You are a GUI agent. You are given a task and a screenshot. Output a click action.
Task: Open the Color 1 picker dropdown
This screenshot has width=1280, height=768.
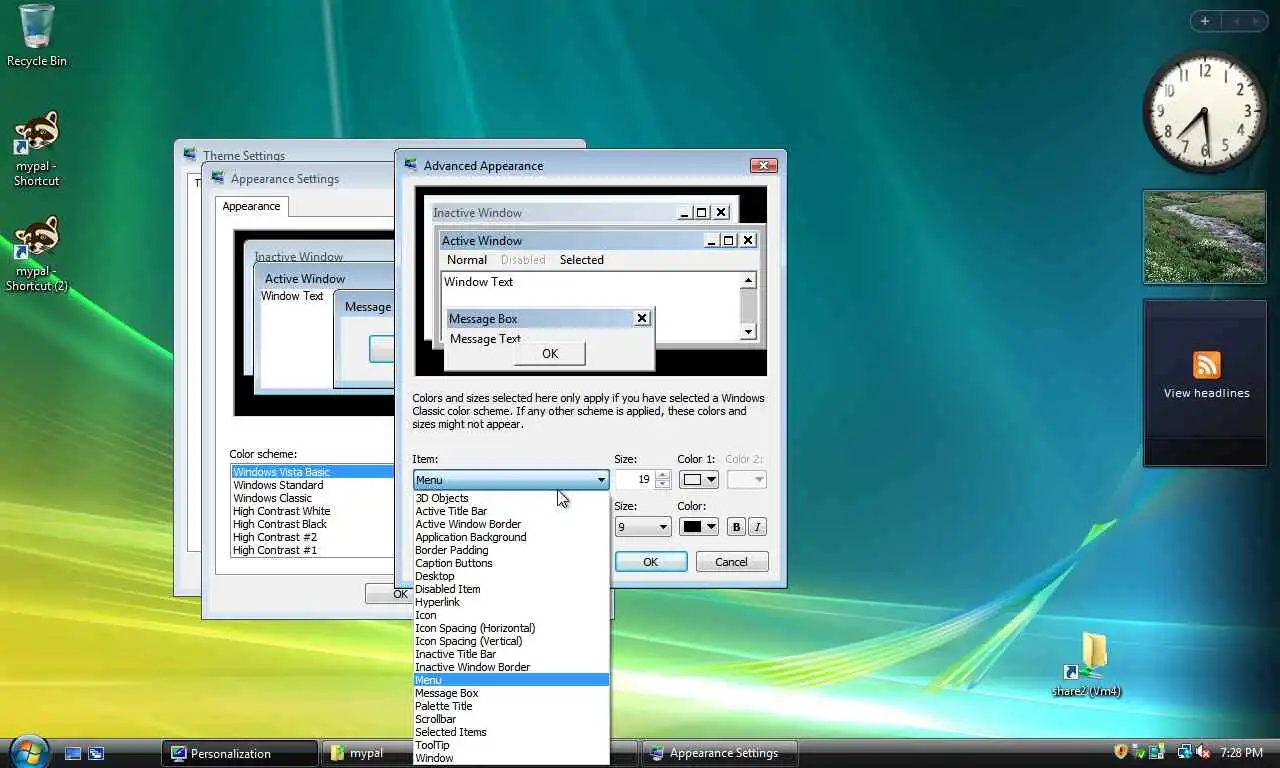(x=698, y=480)
